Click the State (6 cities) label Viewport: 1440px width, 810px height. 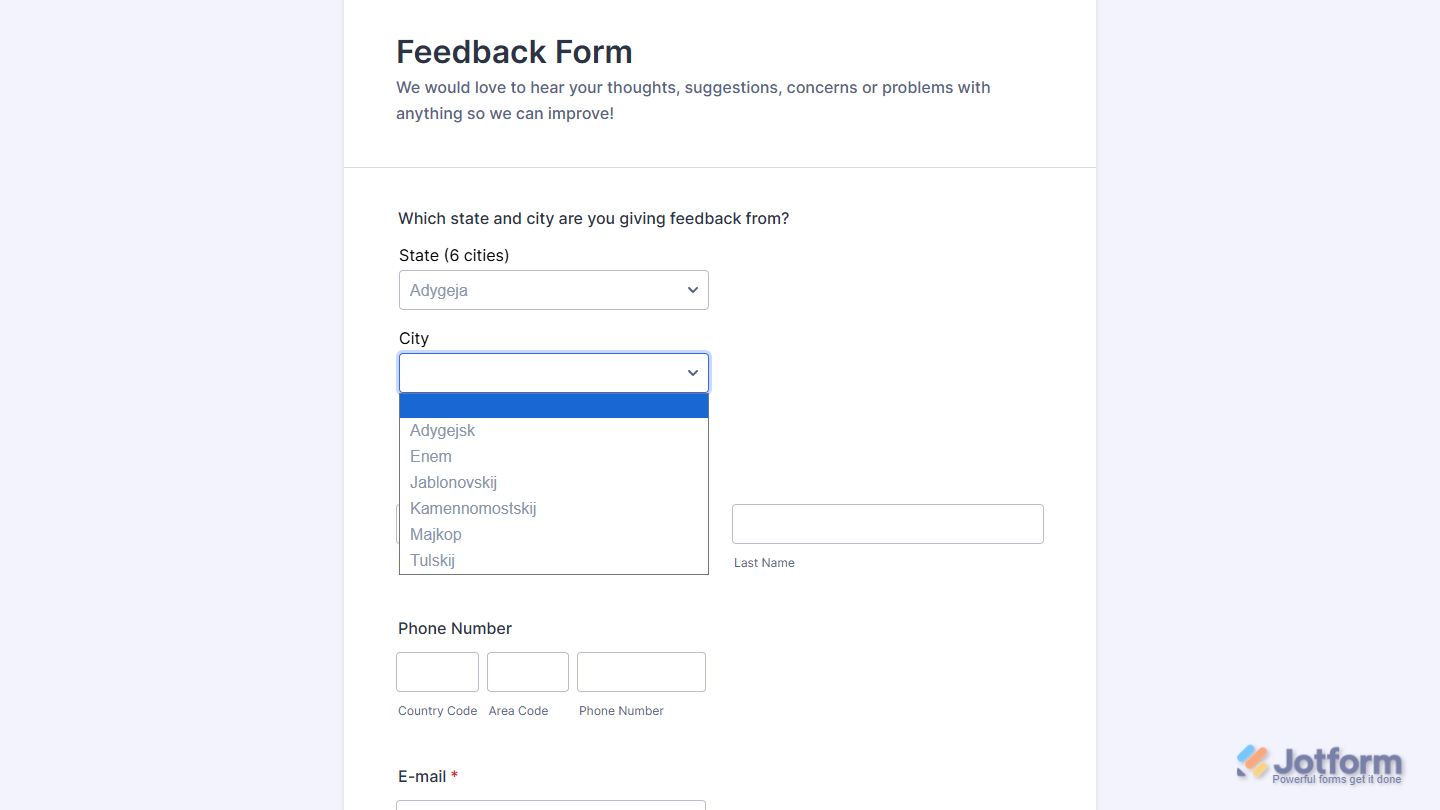click(454, 255)
